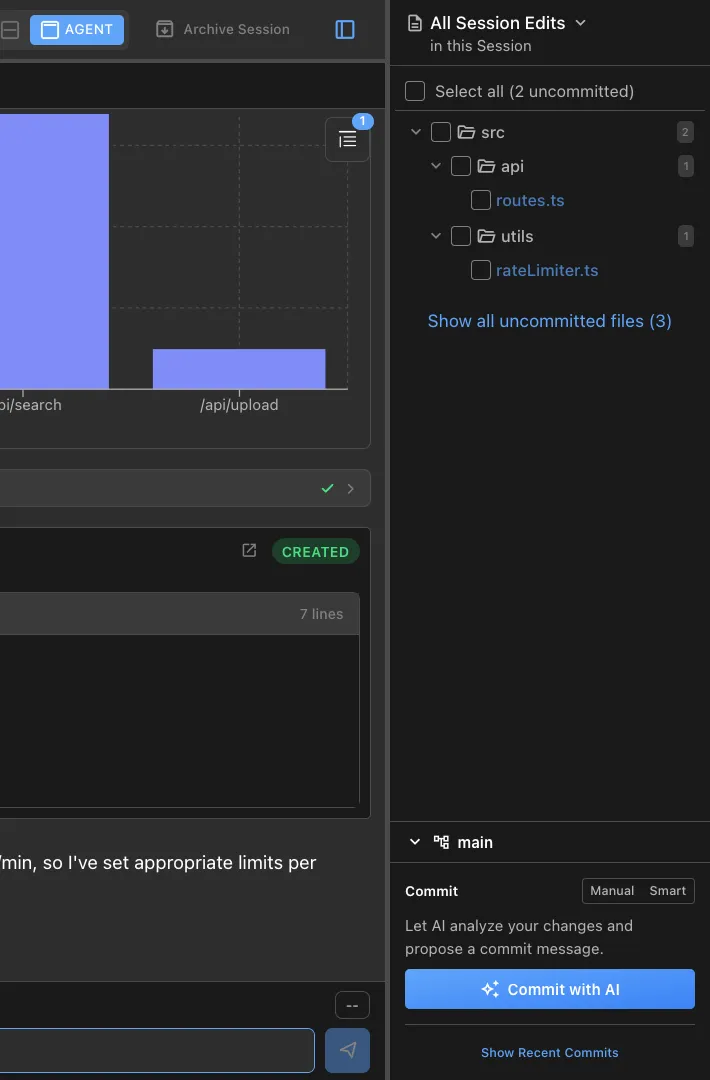The image size is (710, 1080).
Task: Click the Commit with AI button
Action: pyautogui.click(x=549, y=989)
